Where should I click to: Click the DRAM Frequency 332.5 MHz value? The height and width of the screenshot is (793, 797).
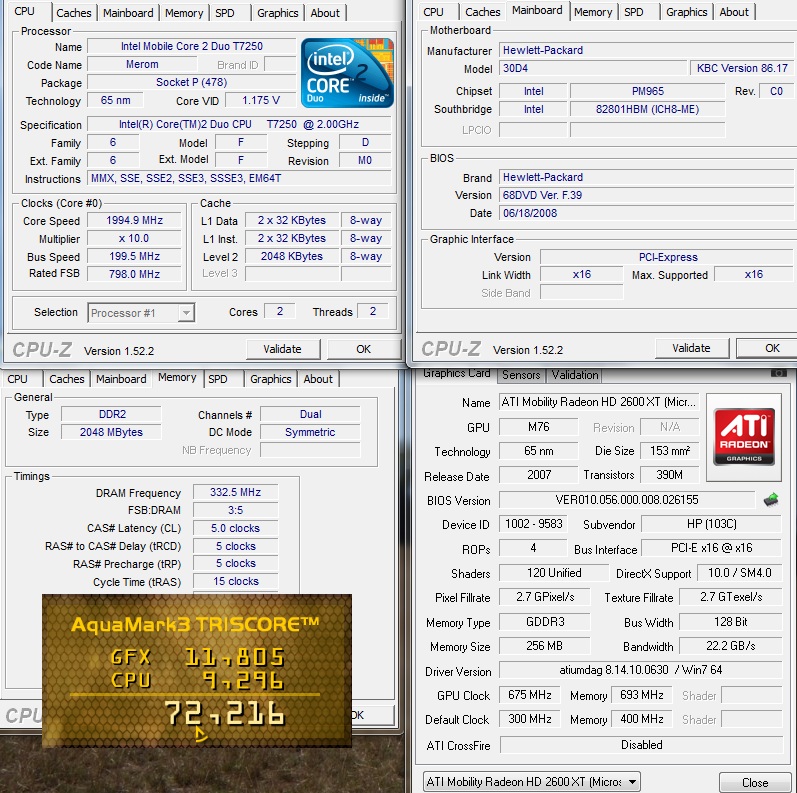click(x=235, y=492)
